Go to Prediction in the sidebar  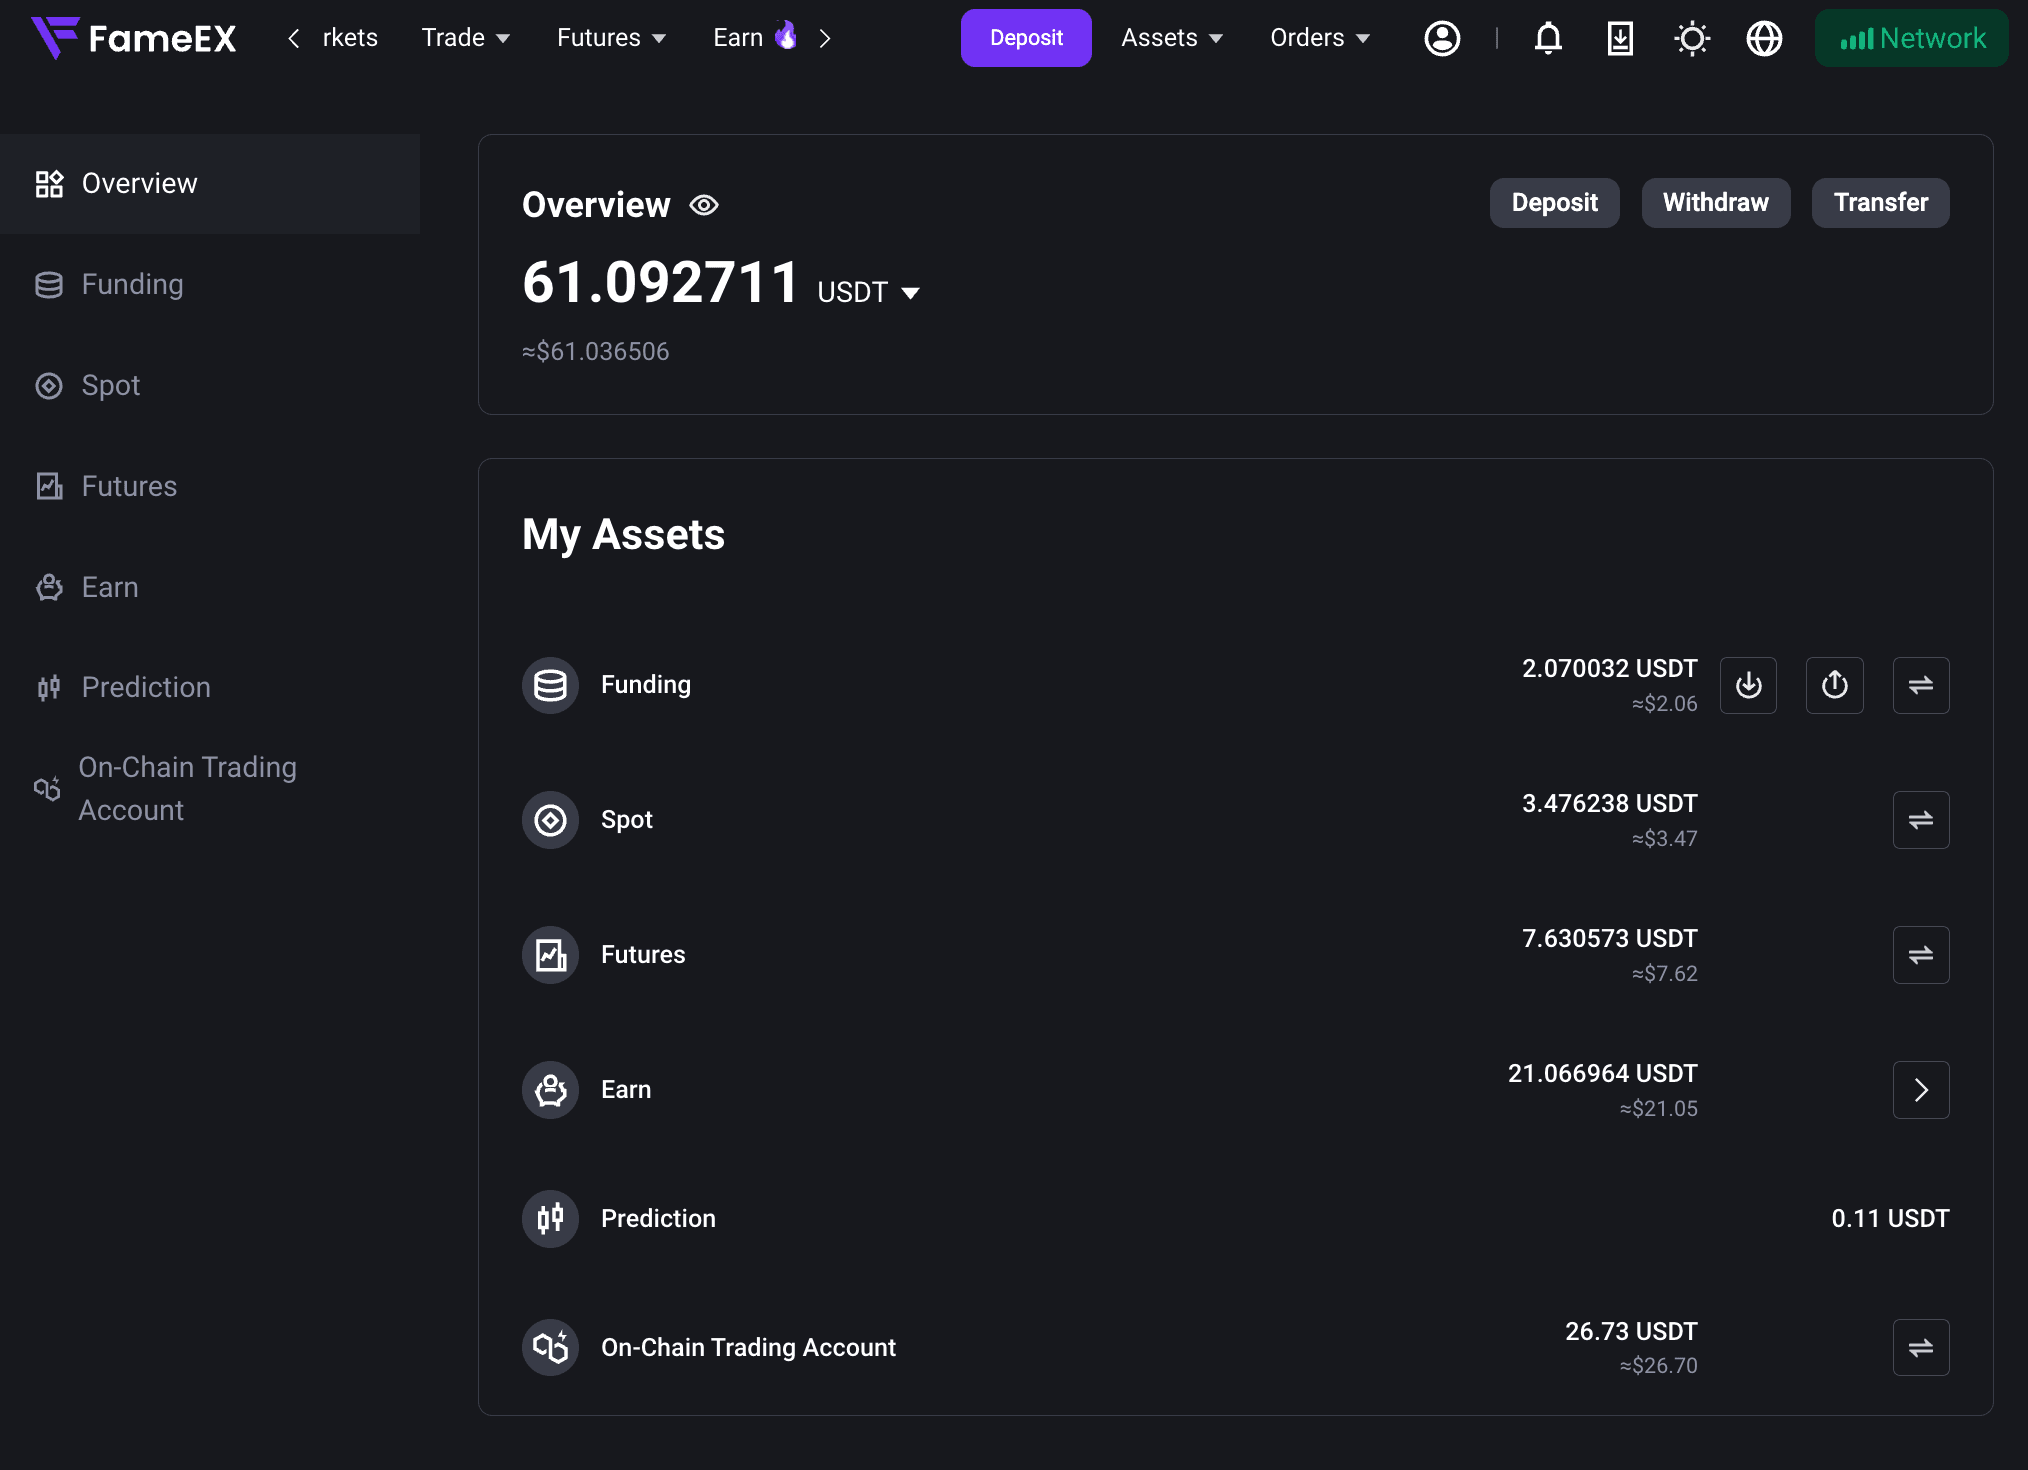pos(210,688)
